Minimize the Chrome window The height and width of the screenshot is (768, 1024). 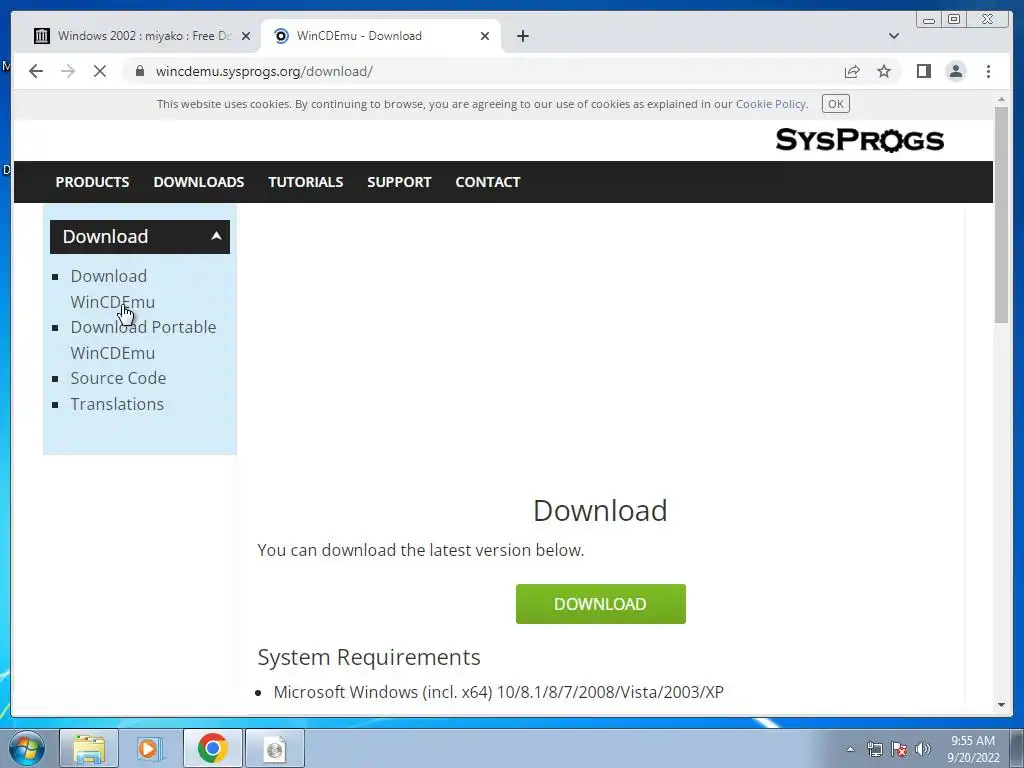click(929, 20)
